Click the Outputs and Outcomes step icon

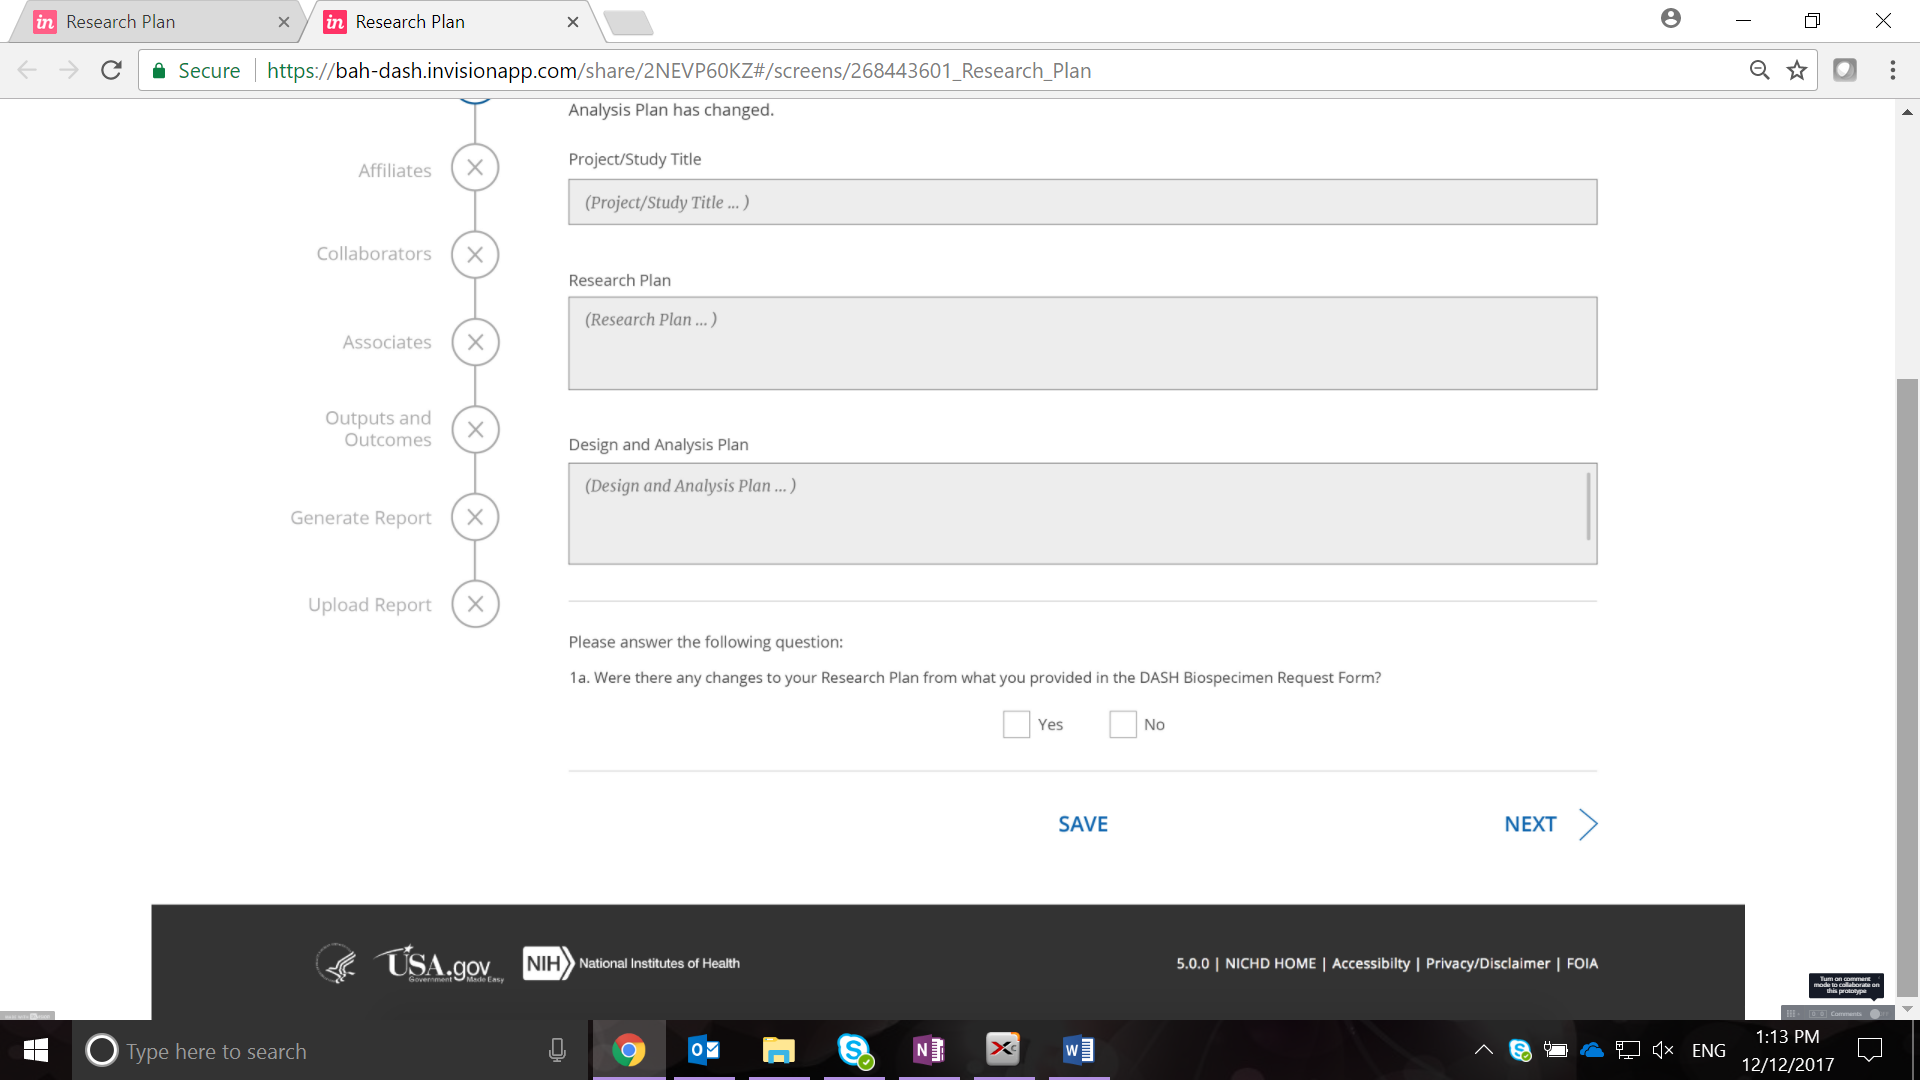click(475, 430)
